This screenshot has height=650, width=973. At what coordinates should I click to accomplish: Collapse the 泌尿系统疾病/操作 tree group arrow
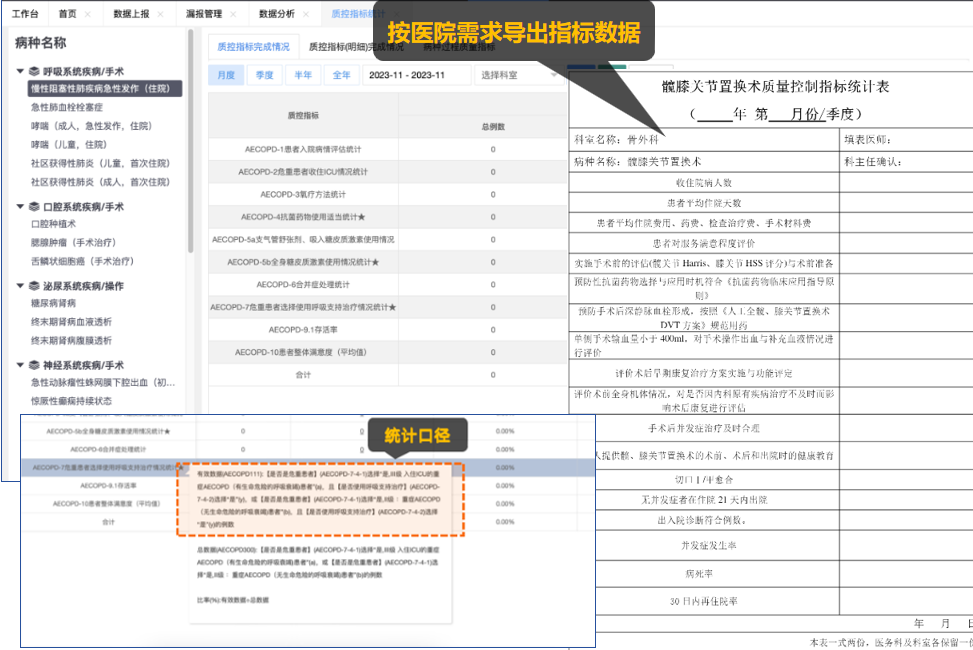[20, 285]
